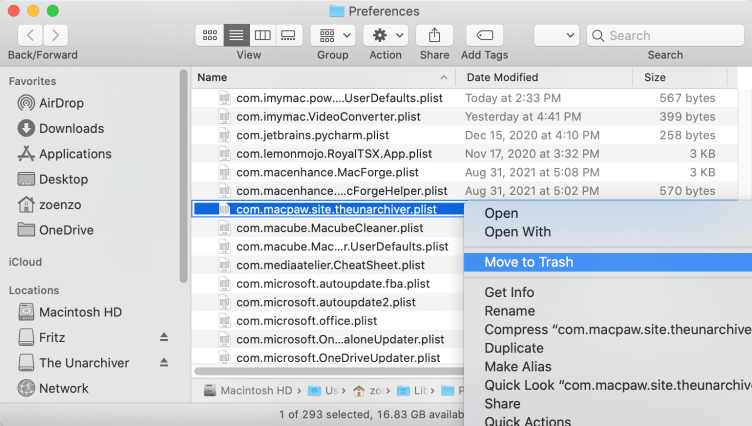Choose Get Info from context menu
The height and width of the screenshot is (426, 752).
tap(608, 292)
